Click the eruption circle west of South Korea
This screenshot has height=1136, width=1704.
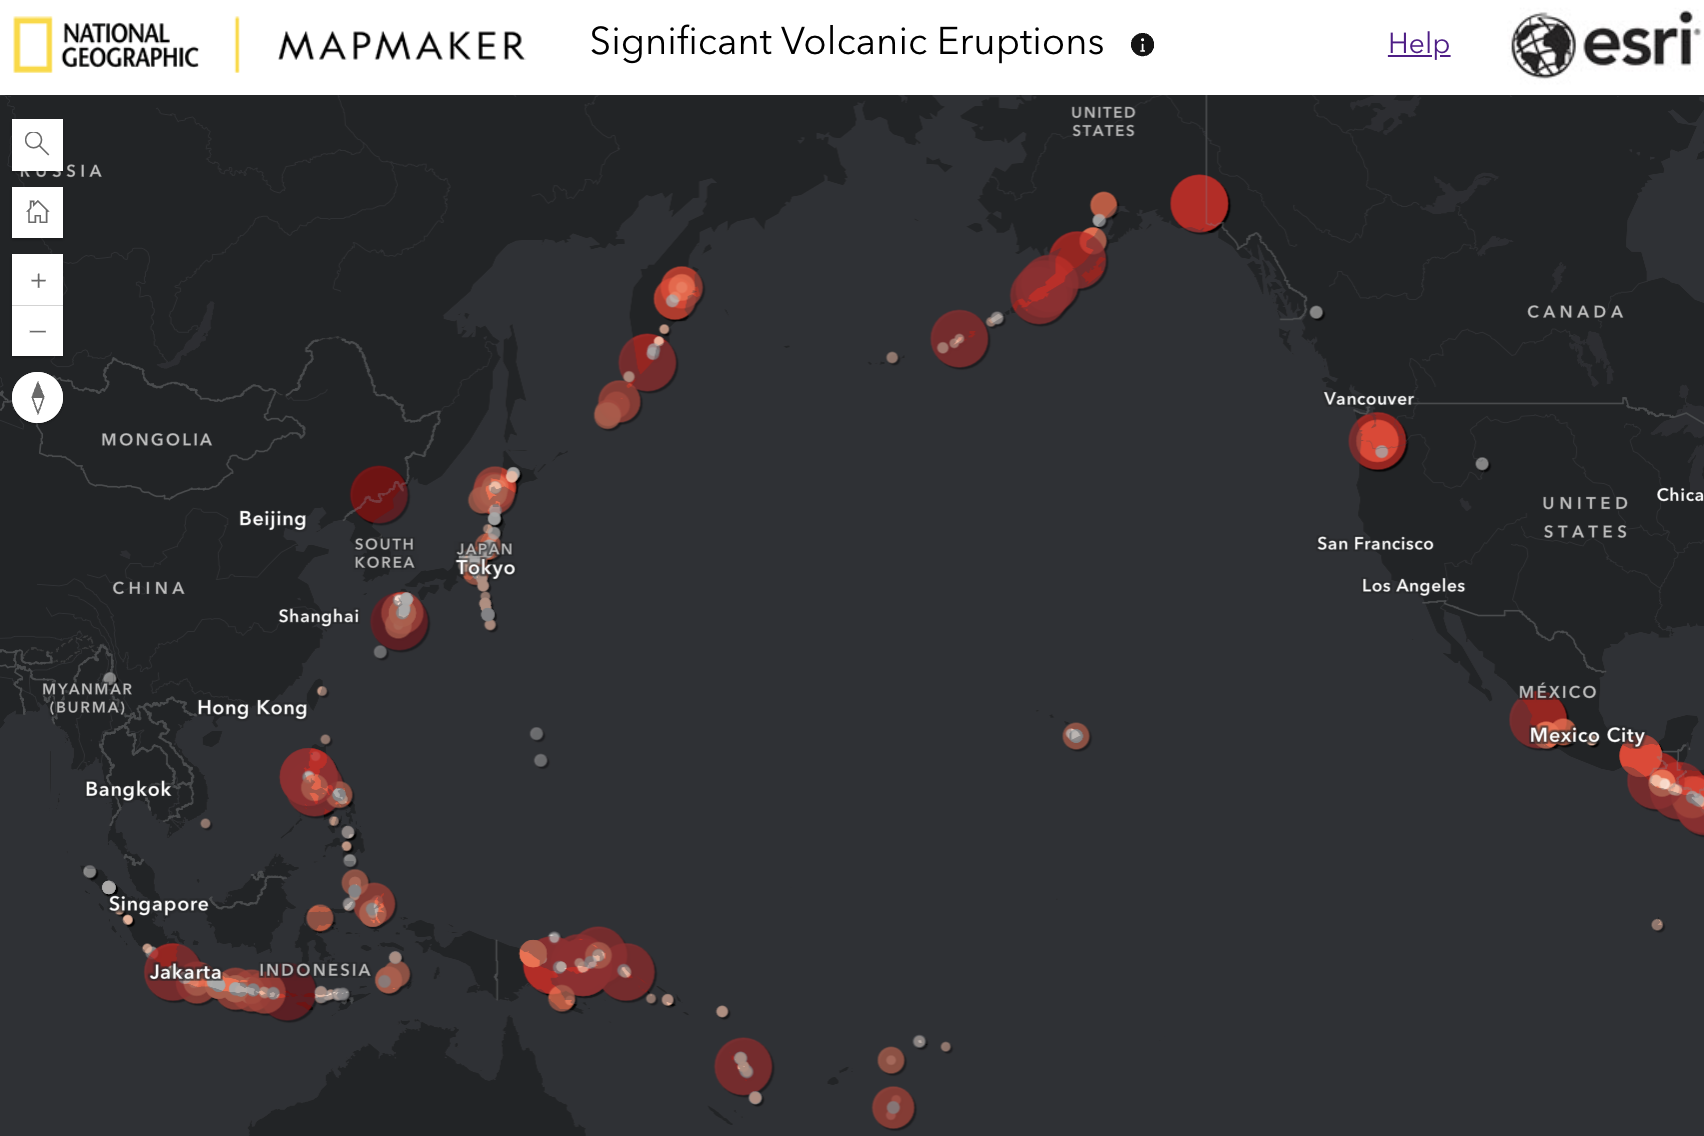tap(379, 494)
